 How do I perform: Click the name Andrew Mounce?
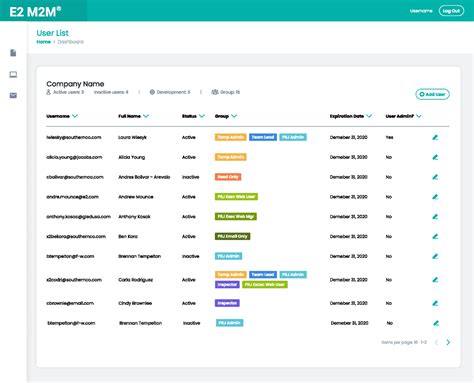coord(136,197)
